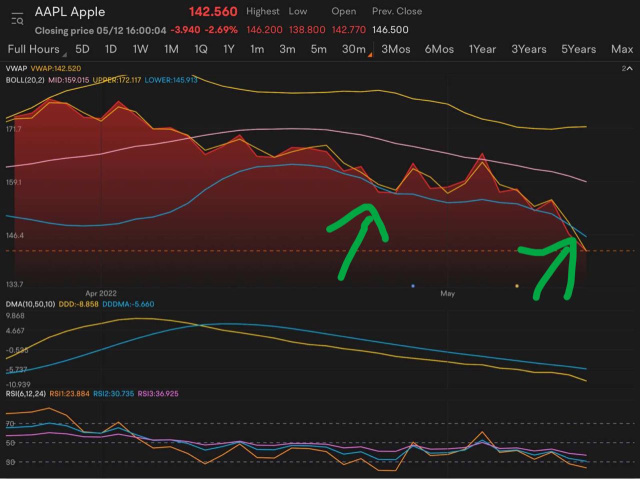Click the RSI3:36.925 value

158,394
